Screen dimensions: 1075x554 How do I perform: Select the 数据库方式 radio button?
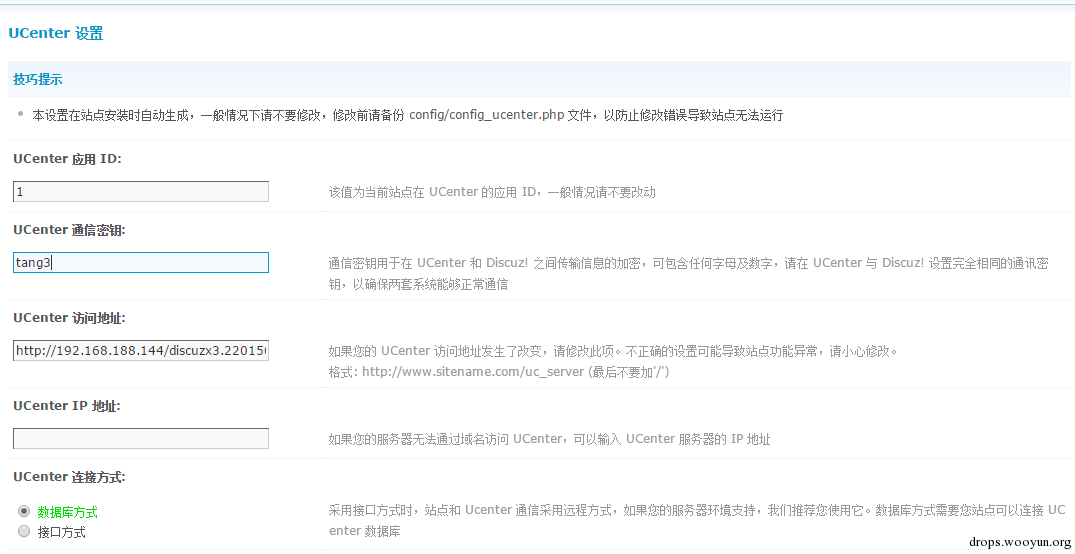[24, 511]
